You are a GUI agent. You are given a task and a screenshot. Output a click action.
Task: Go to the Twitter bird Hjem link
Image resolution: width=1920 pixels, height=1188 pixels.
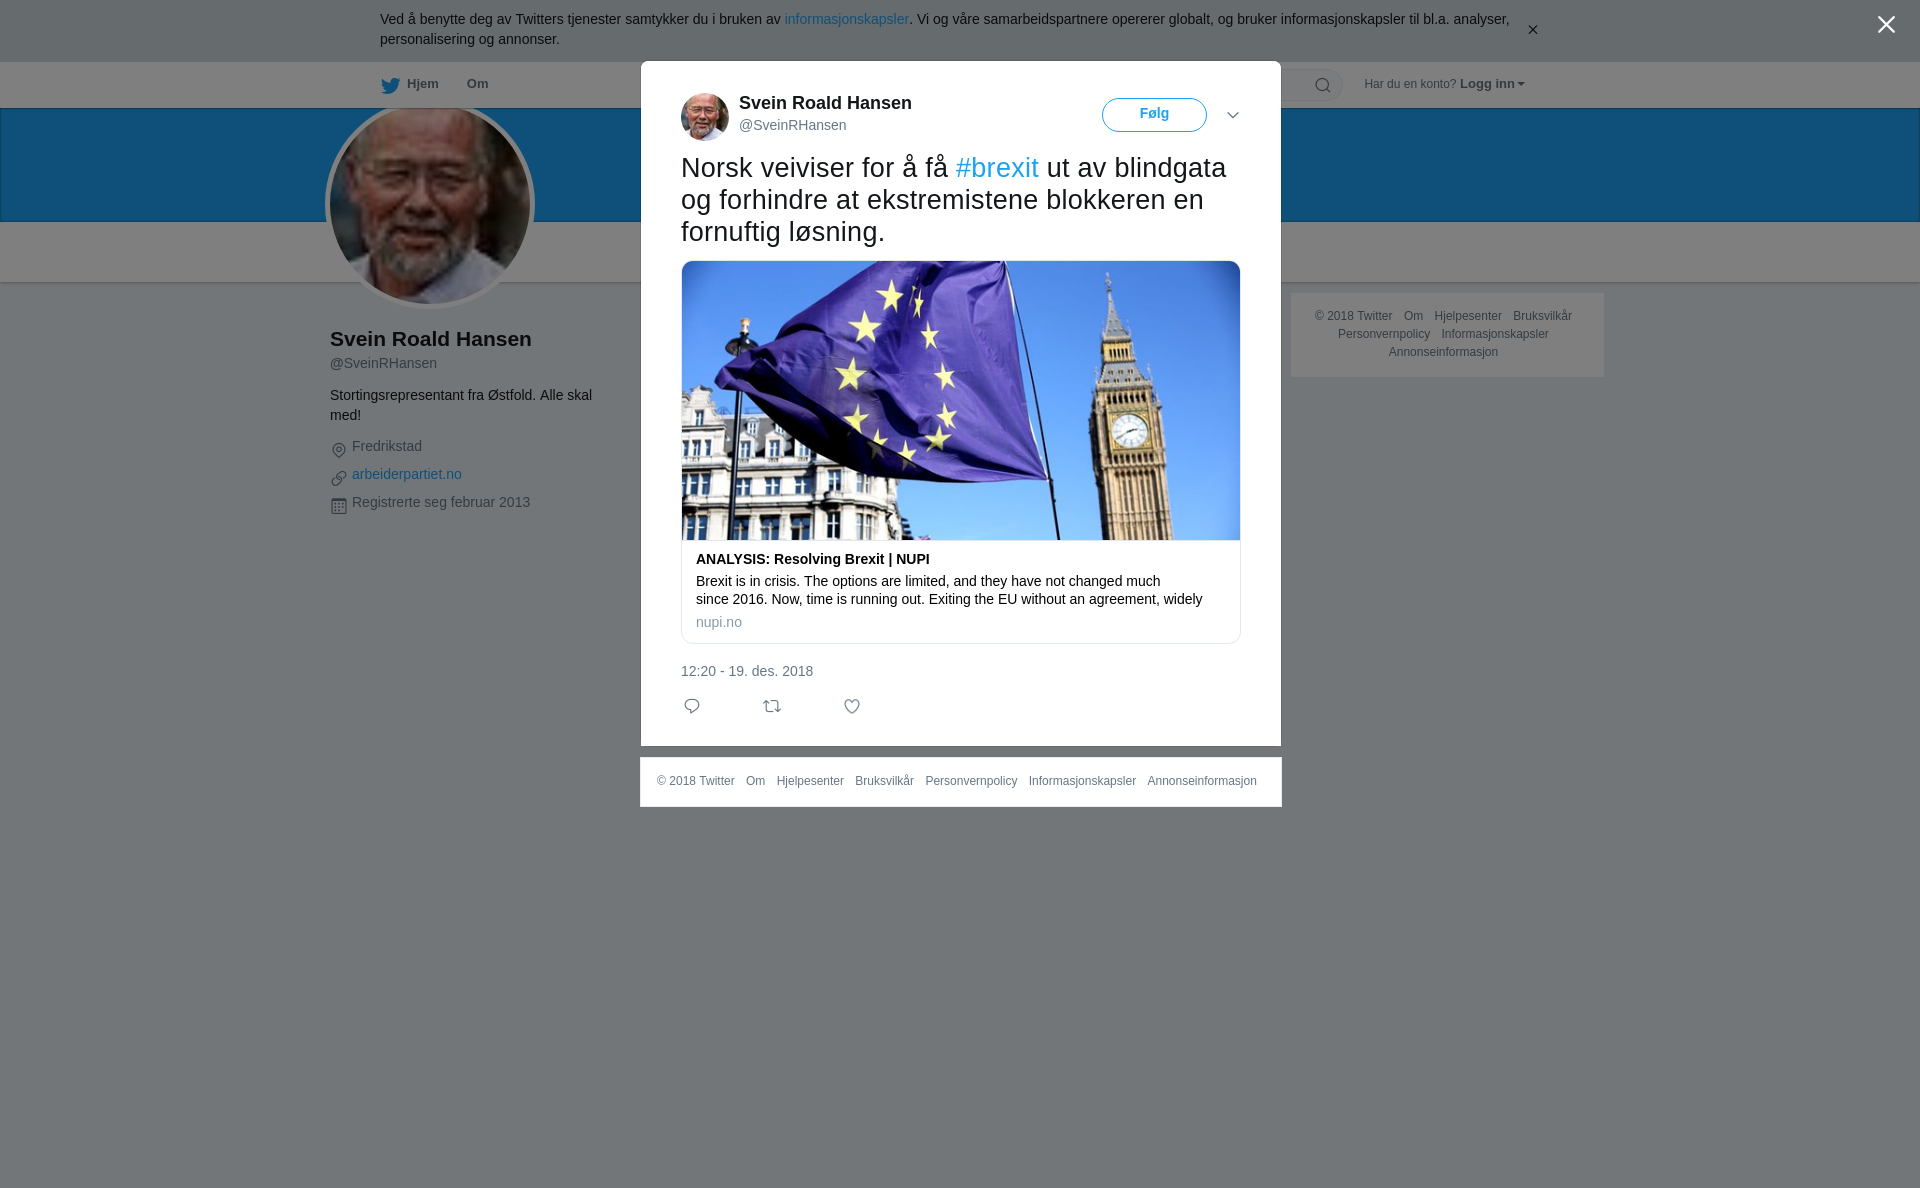point(410,85)
